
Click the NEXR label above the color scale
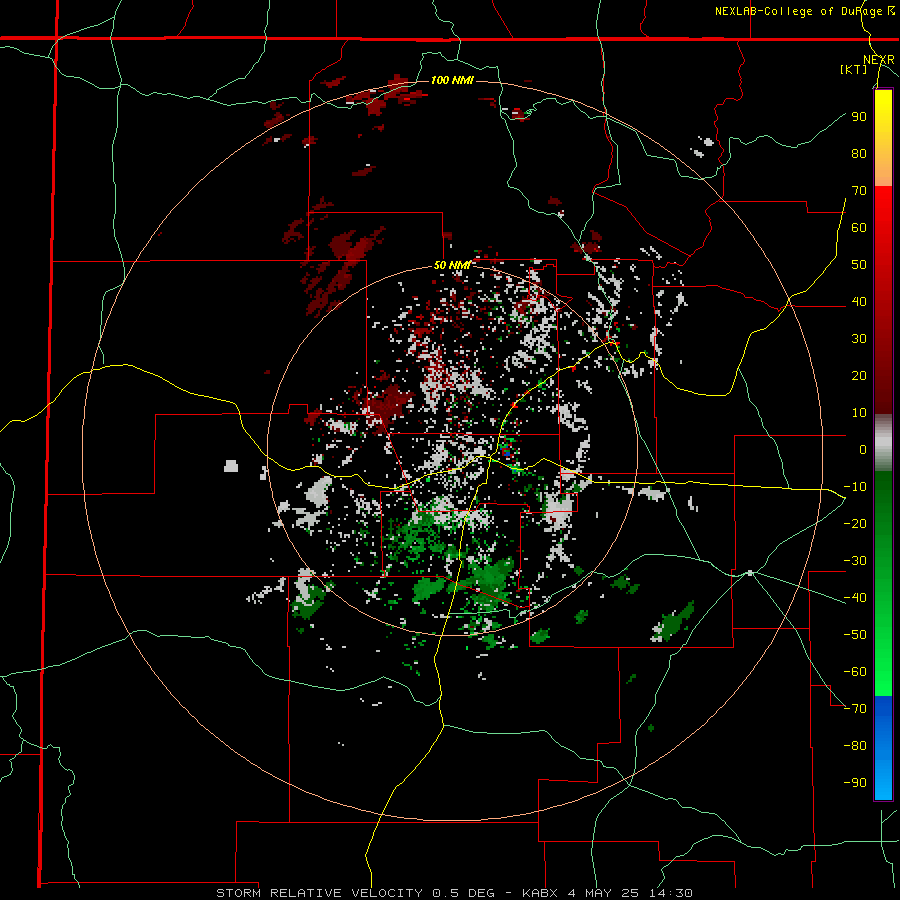click(x=879, y=60)
